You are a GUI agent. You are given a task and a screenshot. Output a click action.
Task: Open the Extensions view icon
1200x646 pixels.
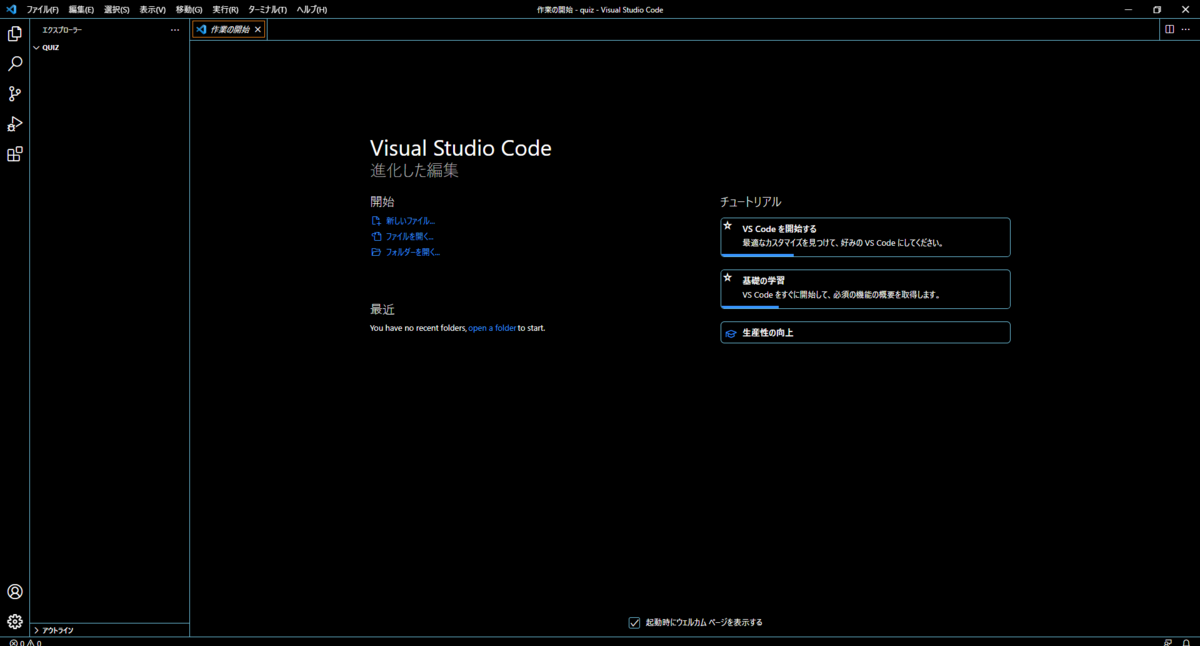point(15,154)
